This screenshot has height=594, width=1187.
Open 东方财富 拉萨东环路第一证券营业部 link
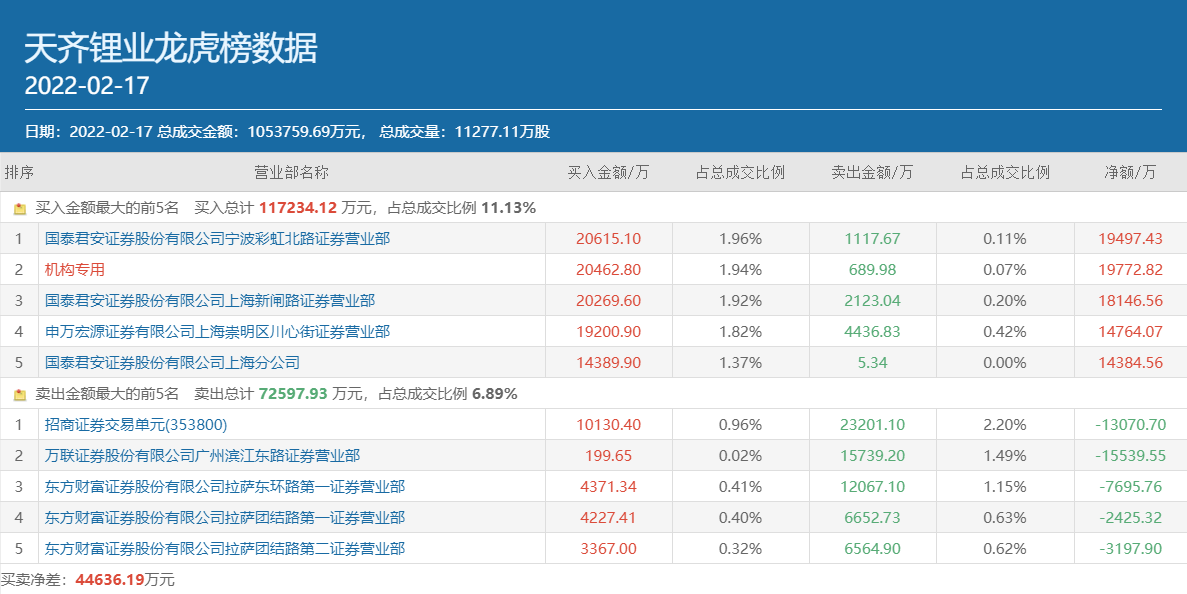point(225,487)
